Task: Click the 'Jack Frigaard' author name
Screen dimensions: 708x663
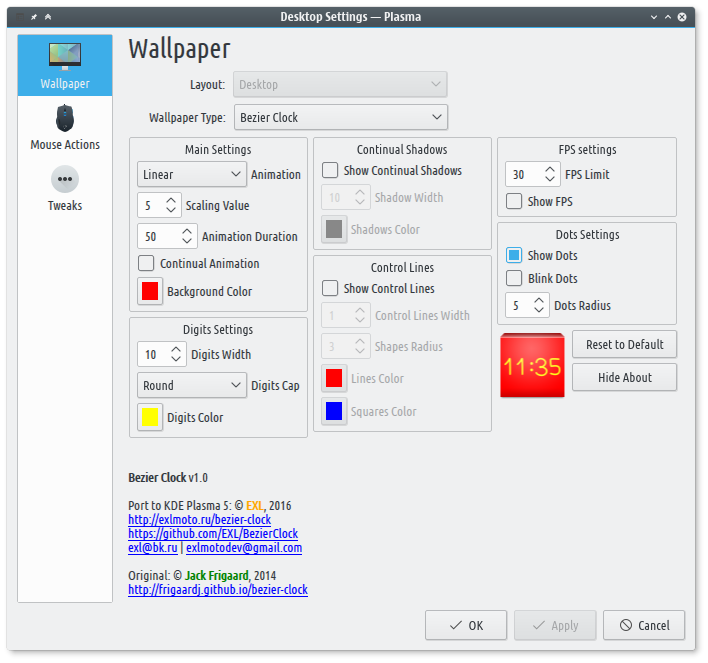Action: pyautogui.click(x=217, y=575)
